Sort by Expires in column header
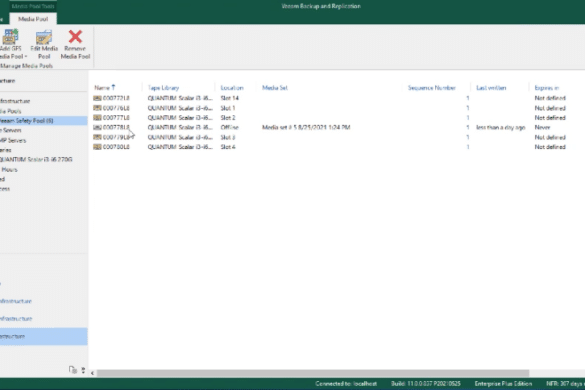585x390 pixels. click(x=547, y=88)
